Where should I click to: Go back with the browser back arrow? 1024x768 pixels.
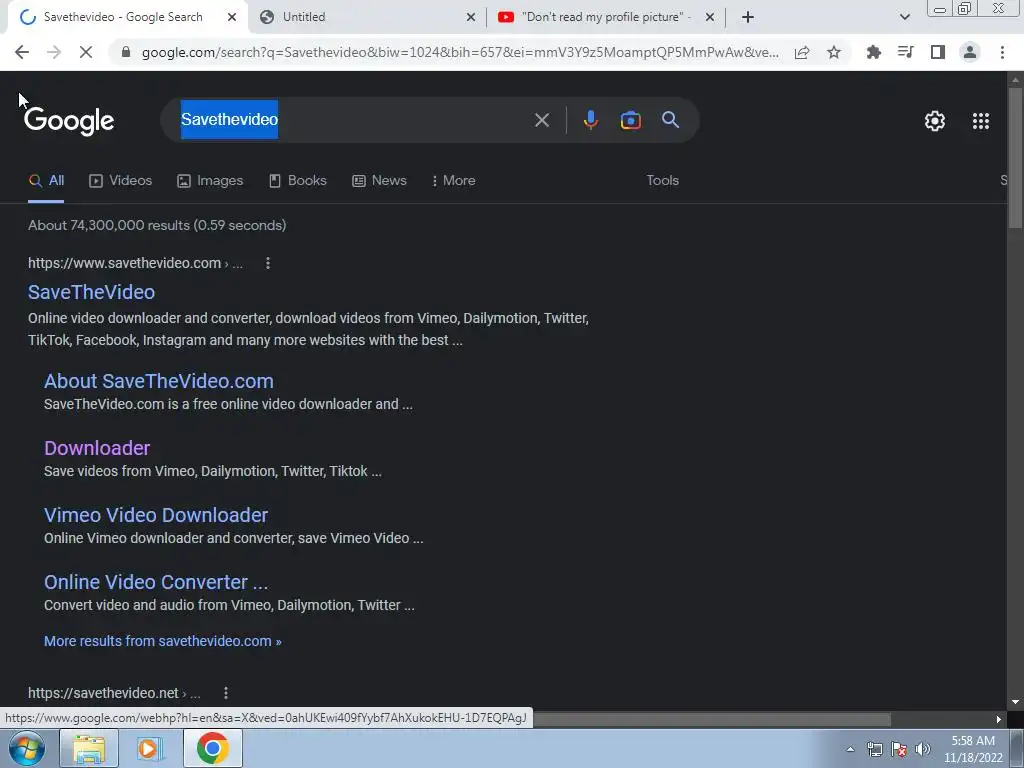point(22,52)
